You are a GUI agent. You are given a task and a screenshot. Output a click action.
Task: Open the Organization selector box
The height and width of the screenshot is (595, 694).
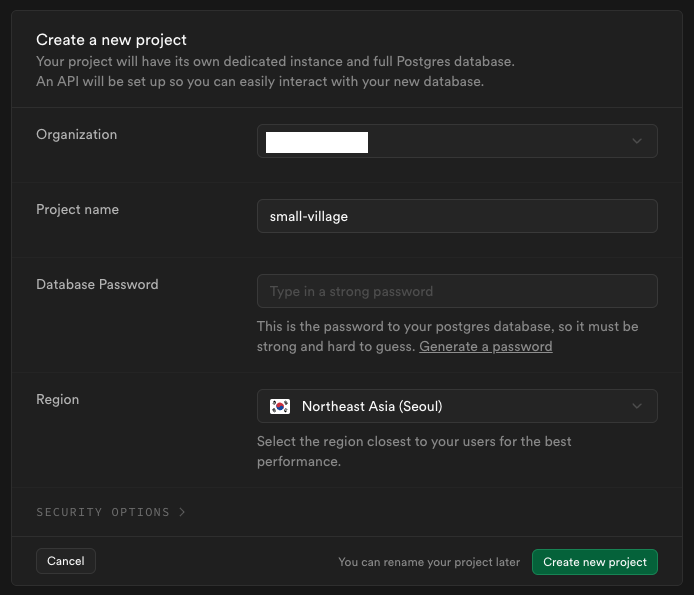tap(457, 141)
